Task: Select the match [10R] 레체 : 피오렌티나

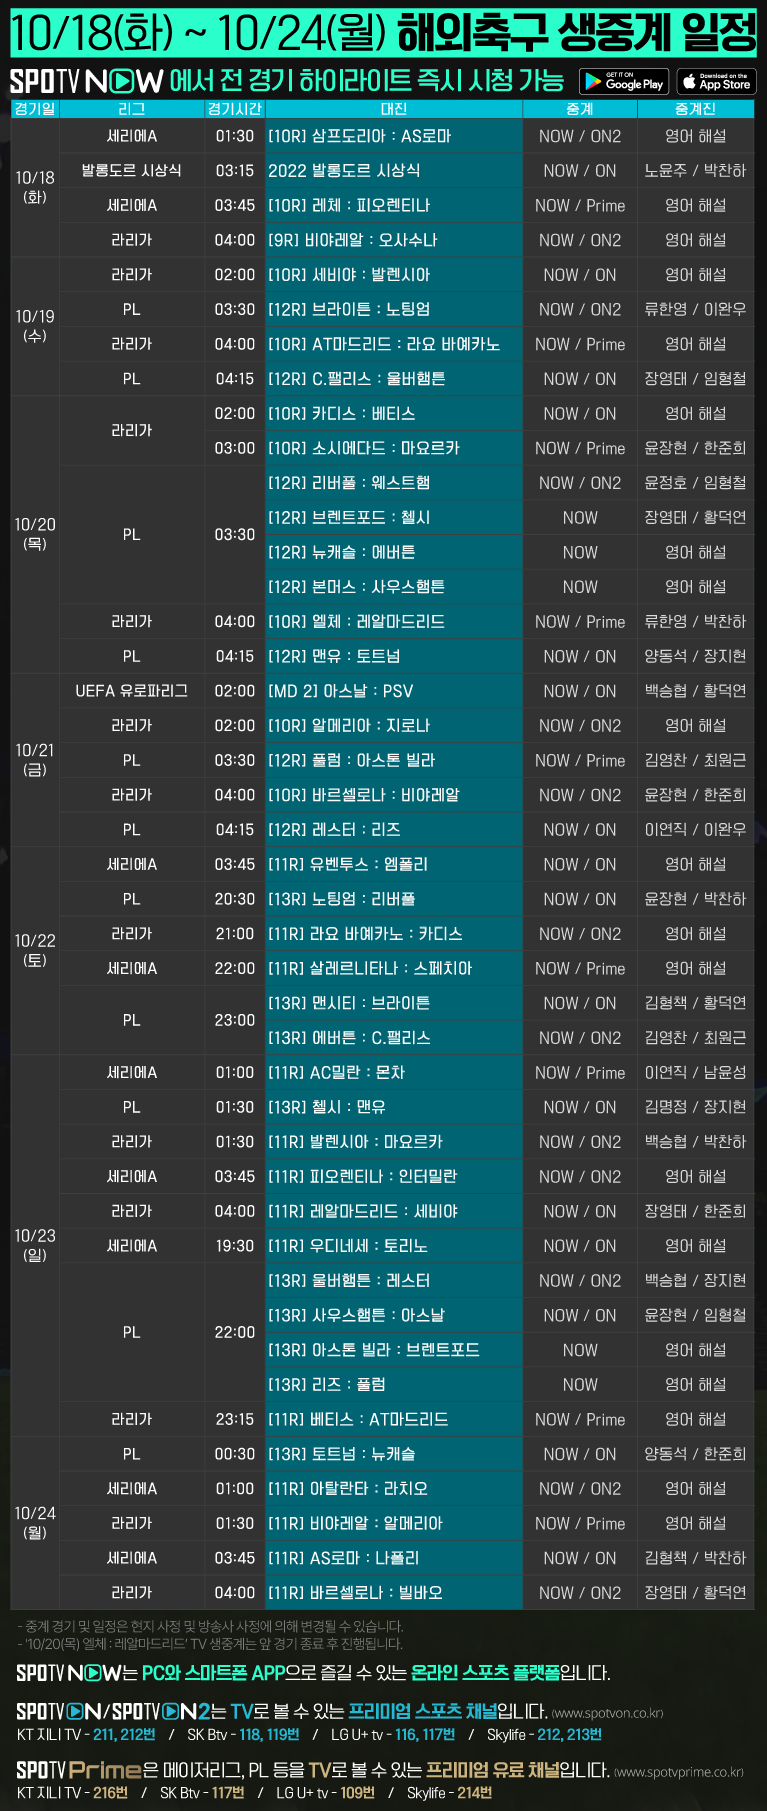Action: pos(394,205)
